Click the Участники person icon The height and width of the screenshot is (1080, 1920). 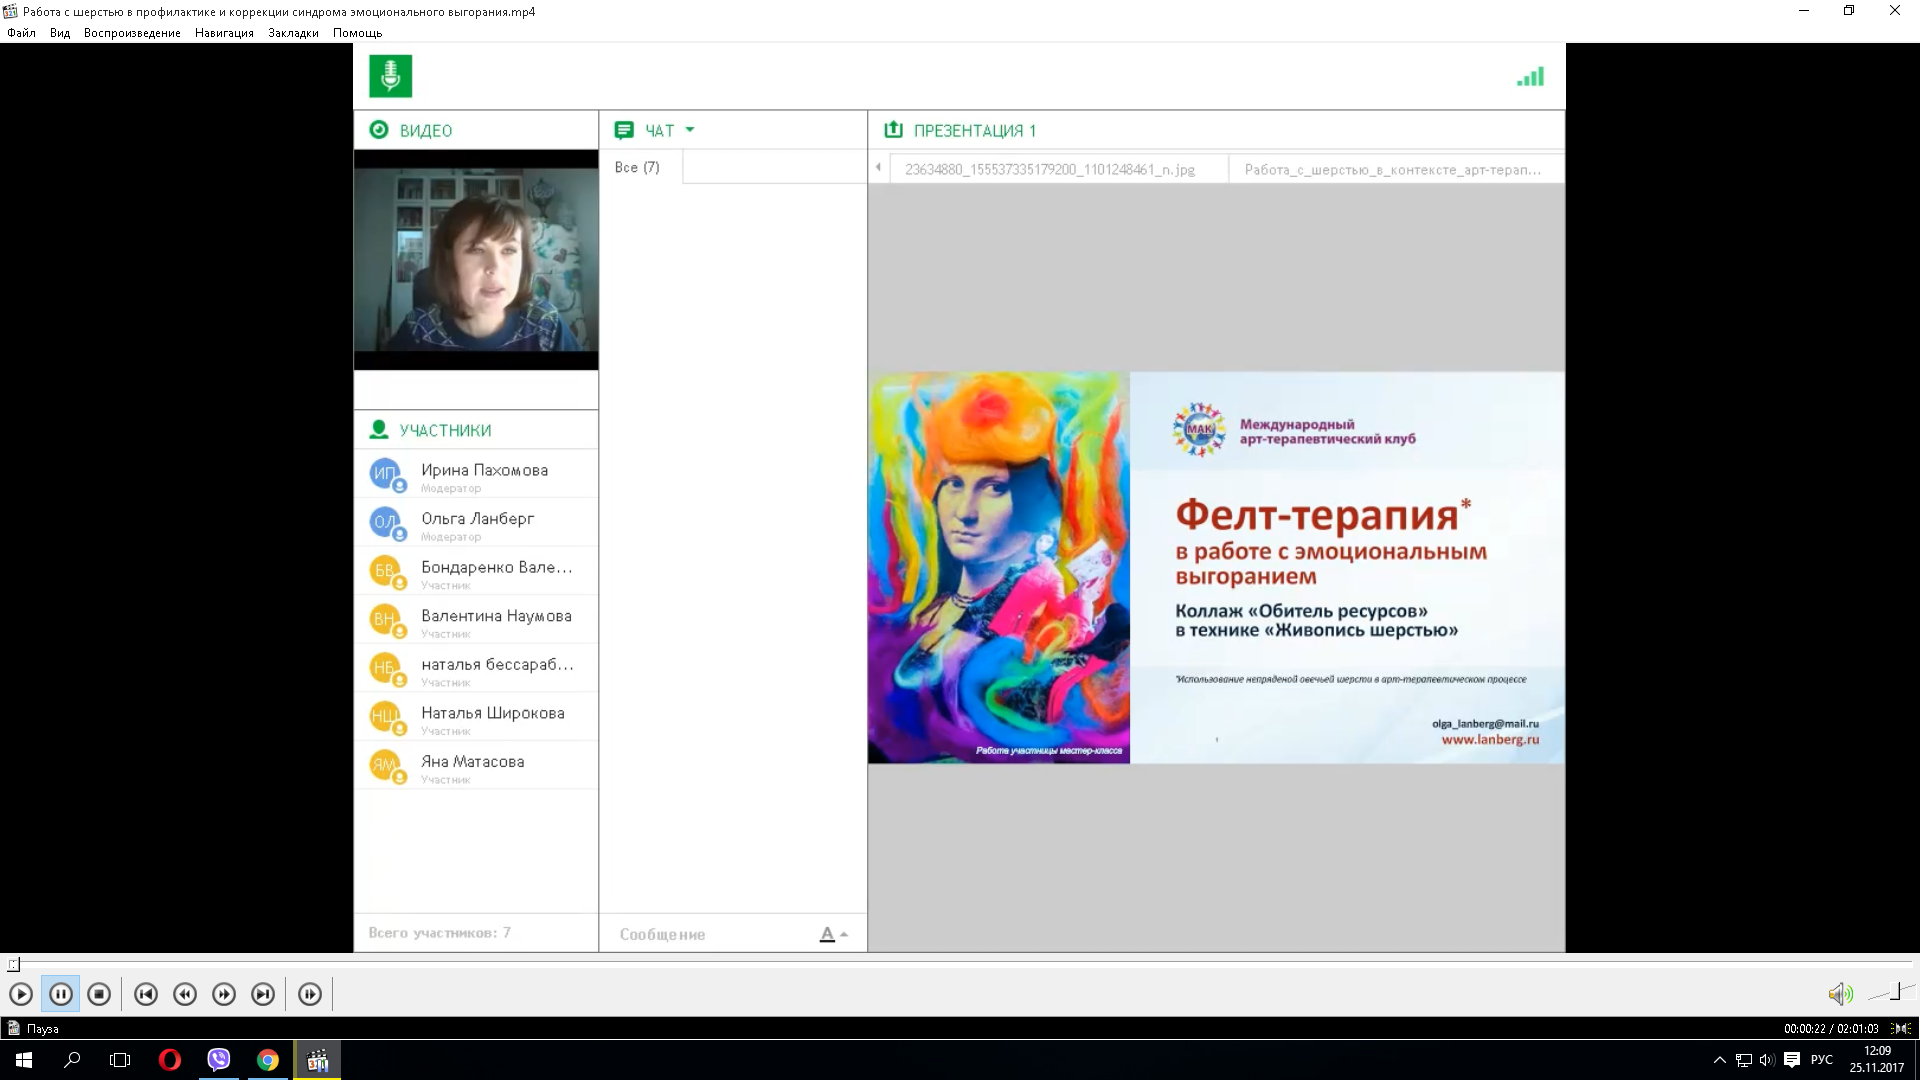tap(379, 430)
